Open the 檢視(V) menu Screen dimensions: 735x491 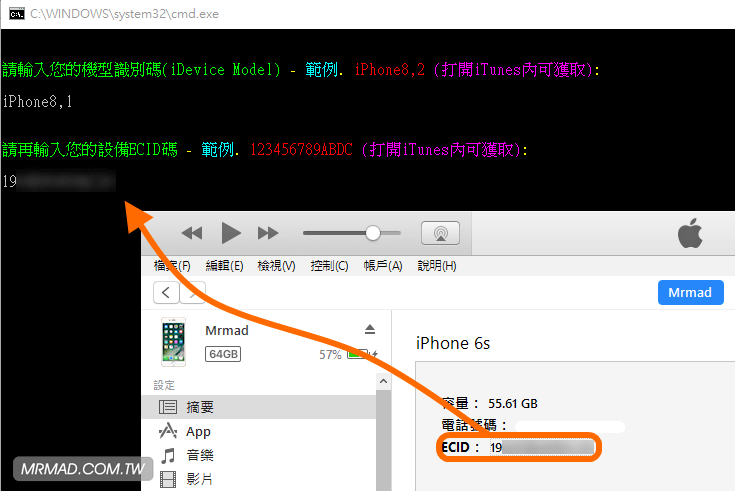point(276,266)
